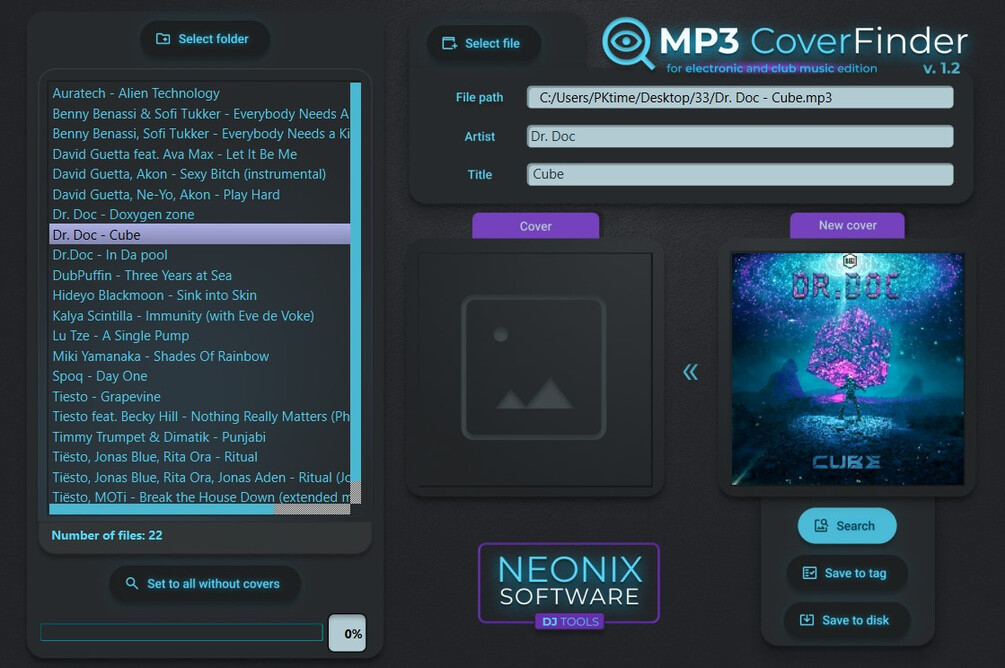The image size is (1005, 668).
Task: Select Benny Benassi & Sofi Tukker track
Action: point(199,113)
